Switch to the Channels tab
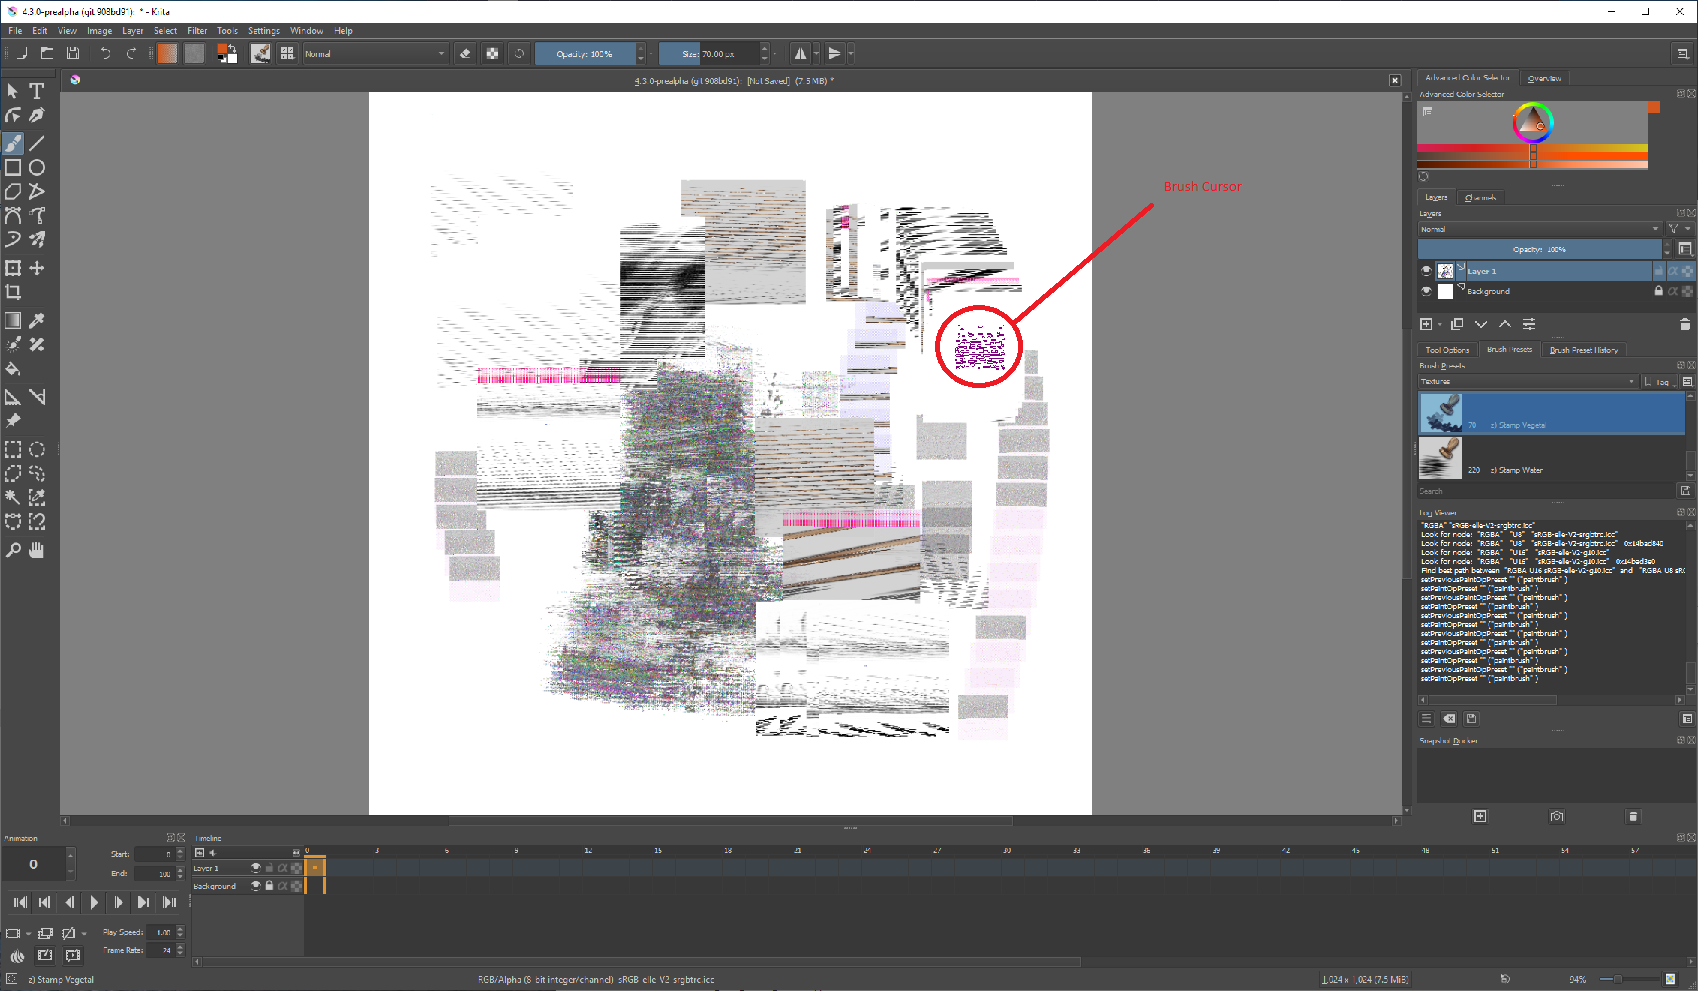Image resolution: width=1702 pixels, height=999 pixels. 1480,198
